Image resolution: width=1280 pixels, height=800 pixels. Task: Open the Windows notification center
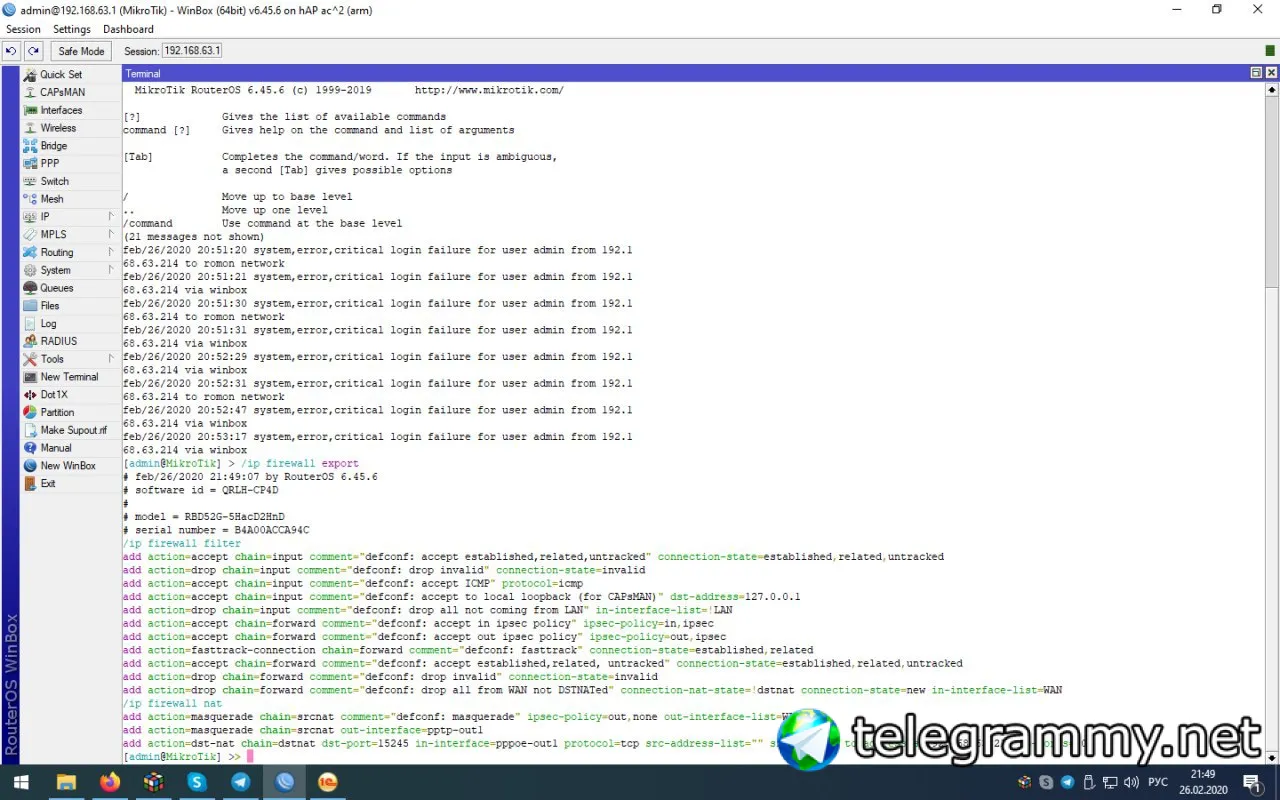point(1251,782)
